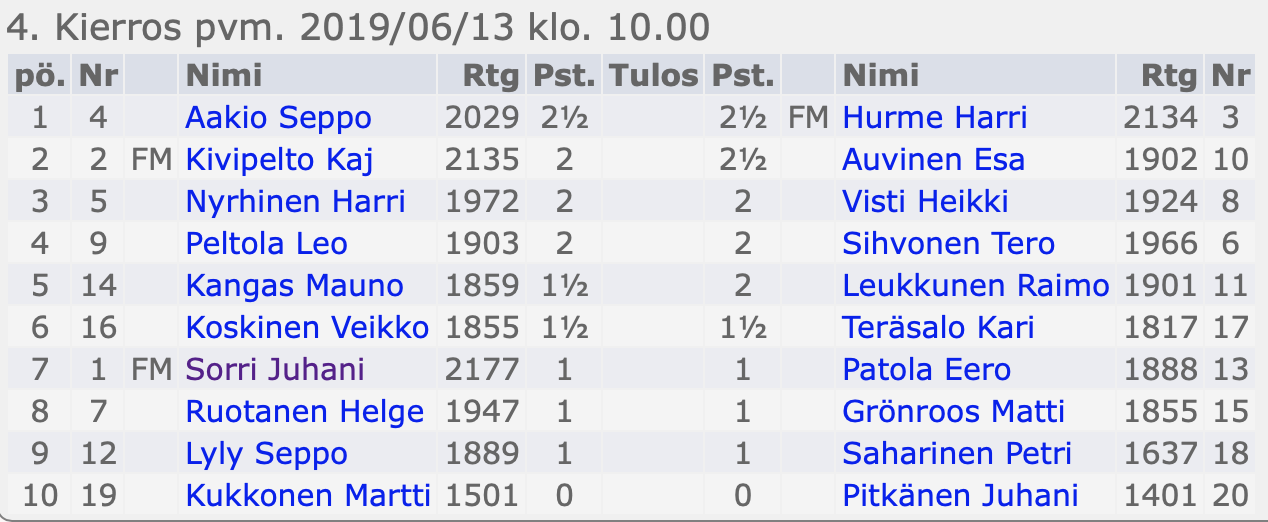
Task: Open Visti Heikki player link
Action: point(926,202)
